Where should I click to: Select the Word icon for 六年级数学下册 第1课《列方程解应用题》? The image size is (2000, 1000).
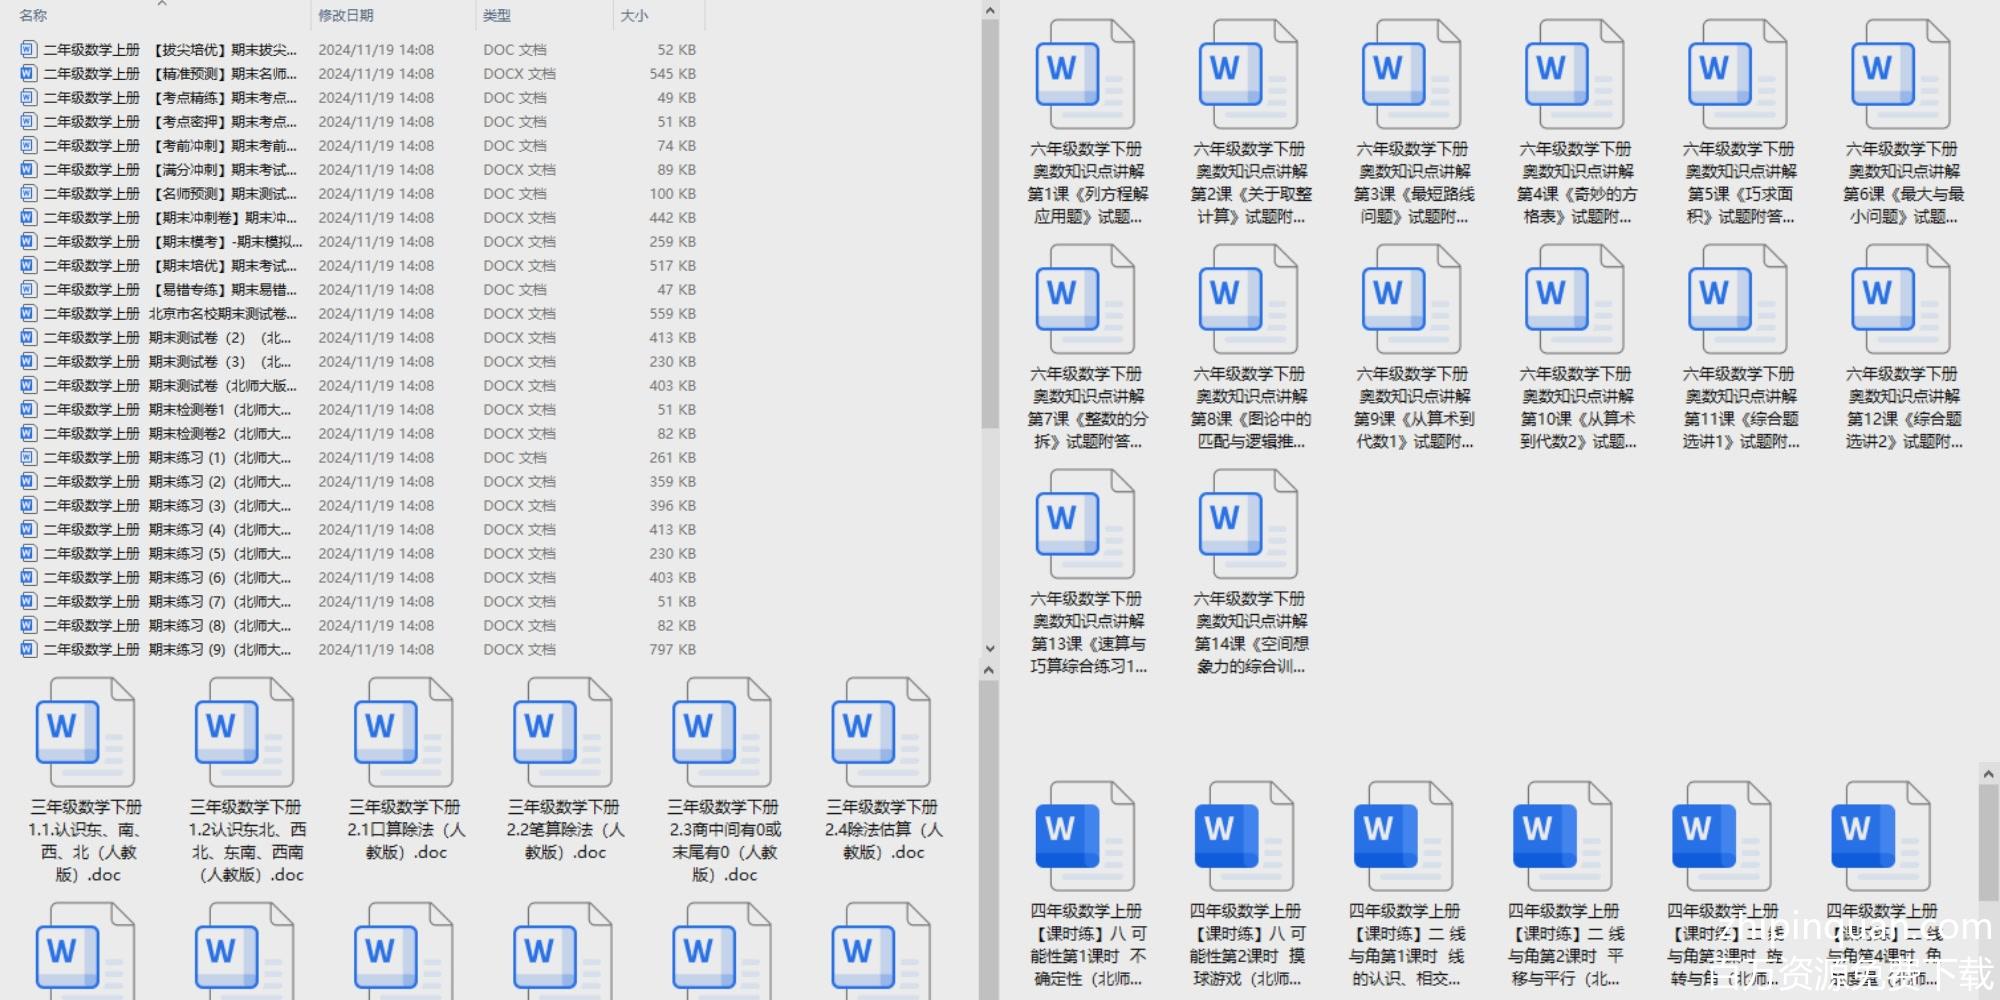1085,75
